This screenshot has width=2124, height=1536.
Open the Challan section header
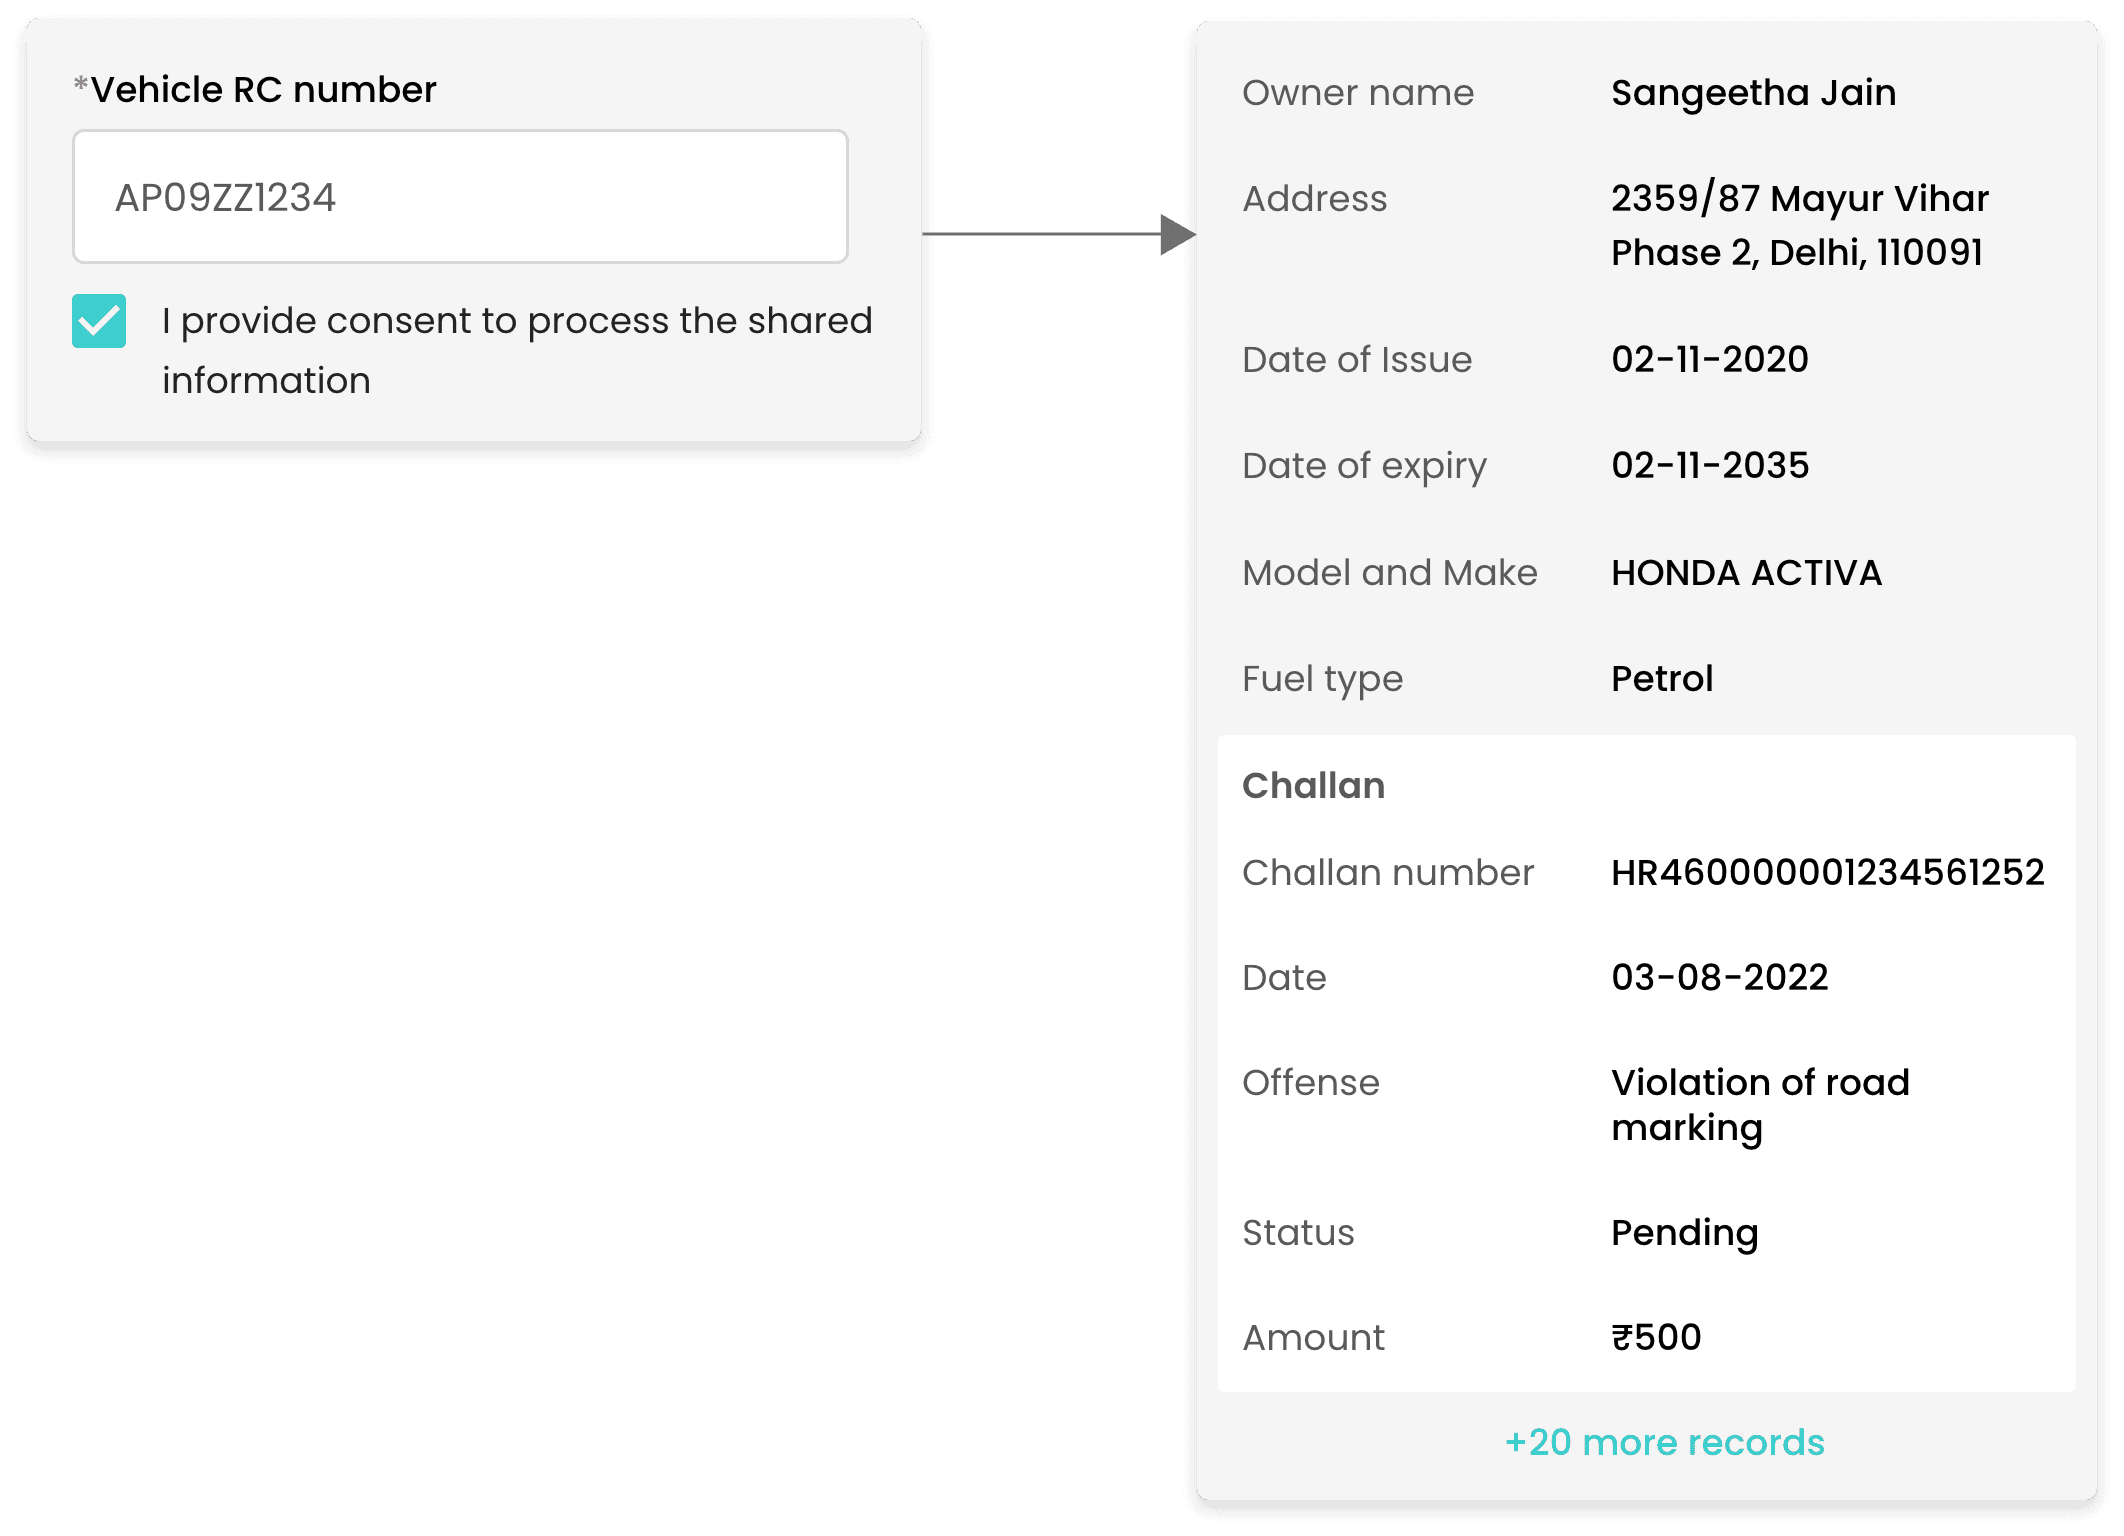pyautogui.click(x=1313, y=786)
